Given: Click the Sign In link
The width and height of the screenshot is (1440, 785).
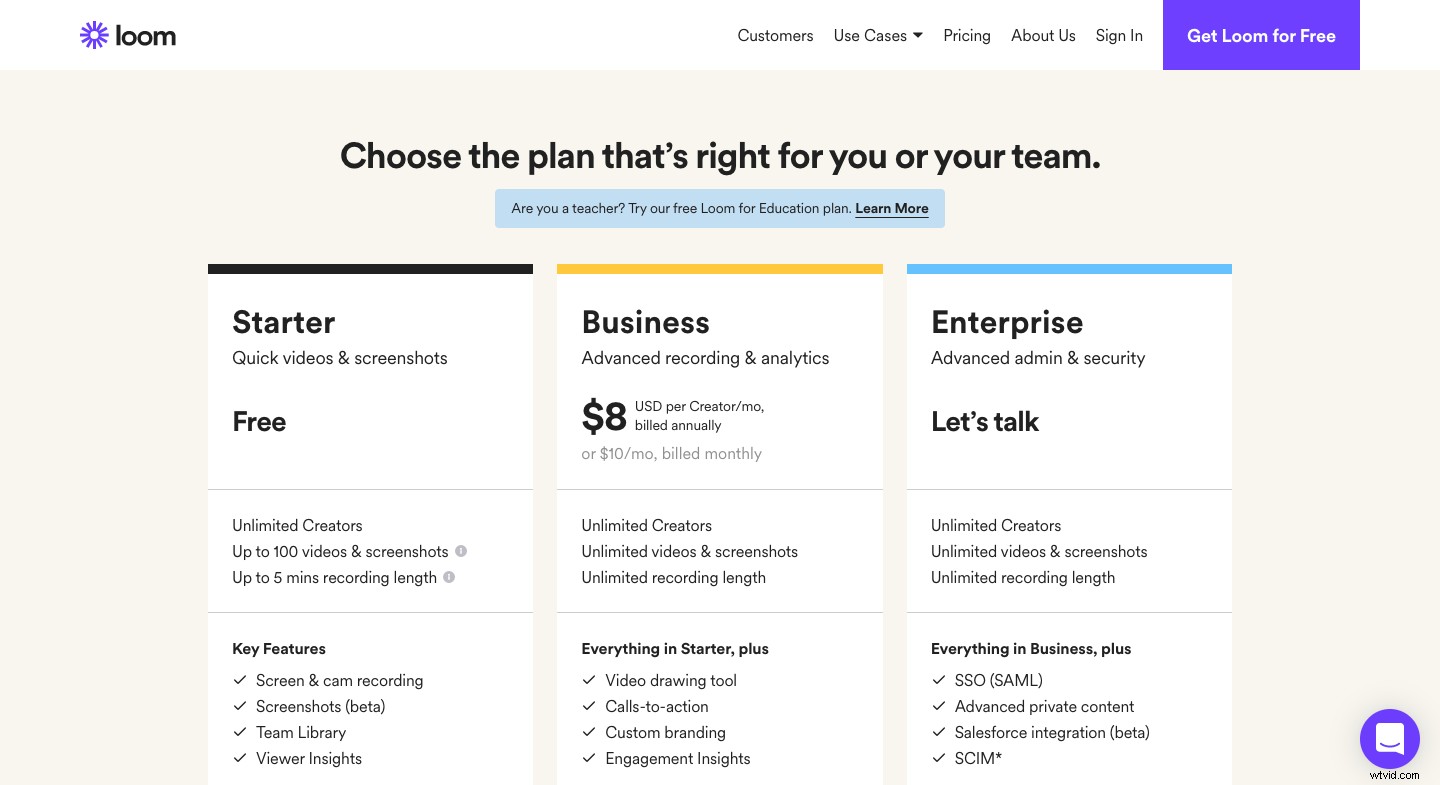Looking at the screenshot, I should pyautogui.click(x=1119, y=35).
